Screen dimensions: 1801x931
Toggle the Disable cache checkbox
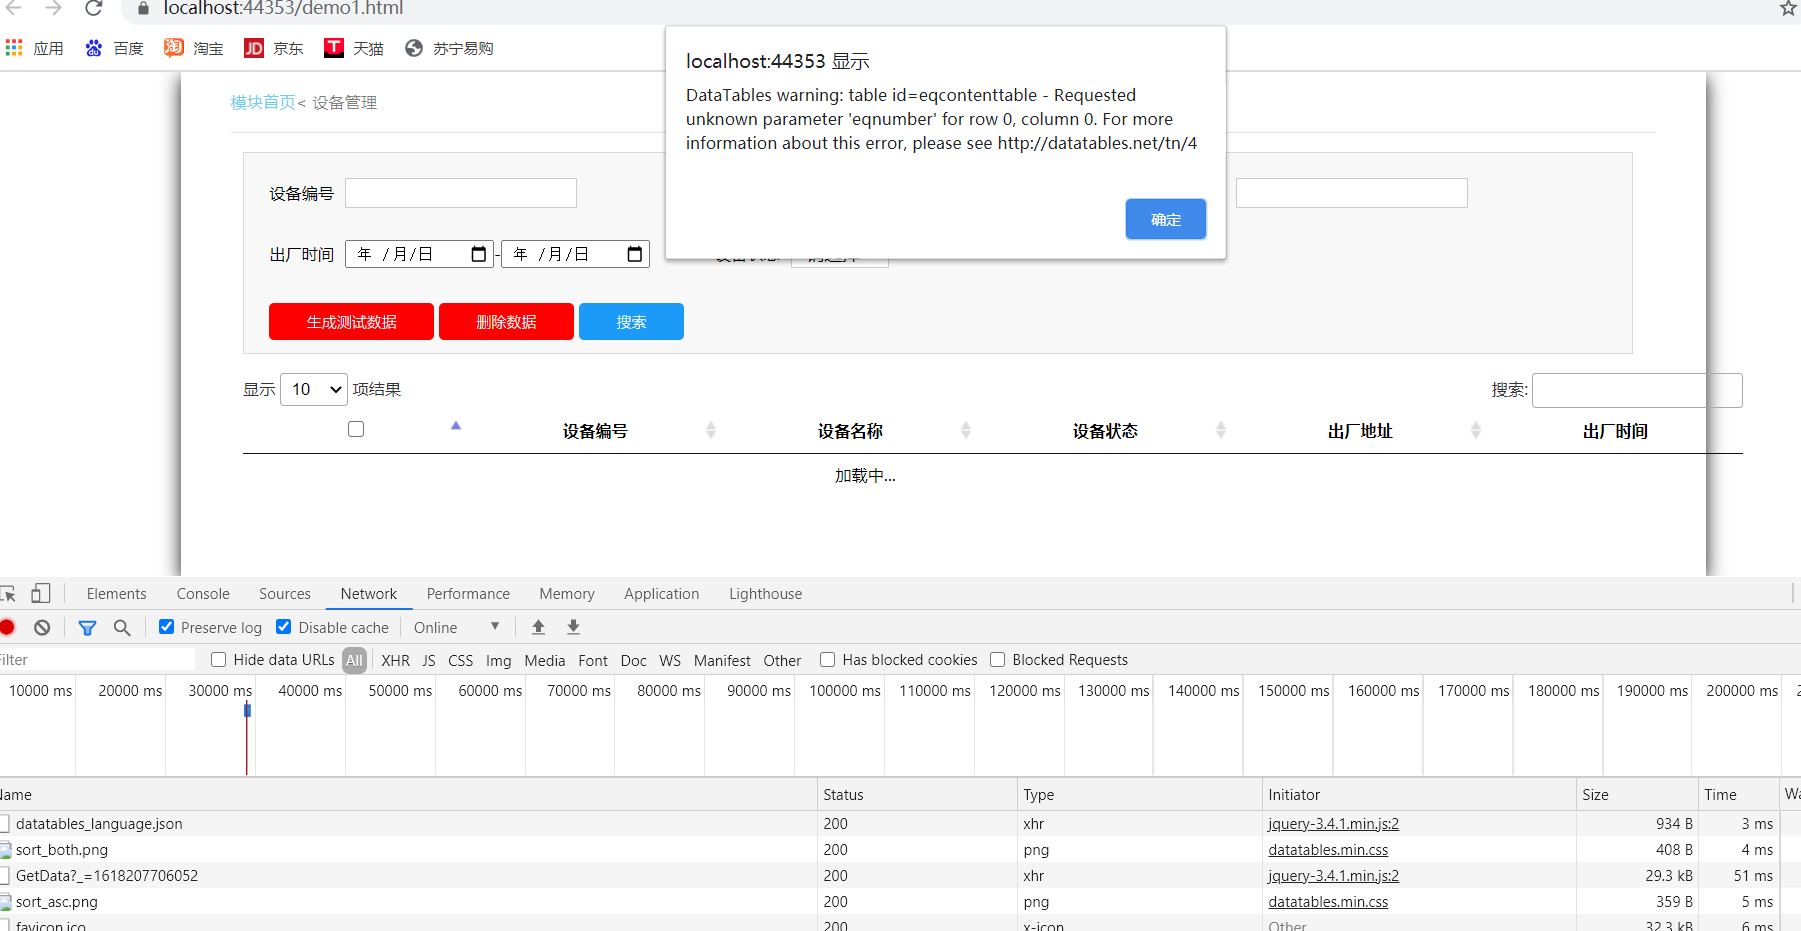click(284, 627)
